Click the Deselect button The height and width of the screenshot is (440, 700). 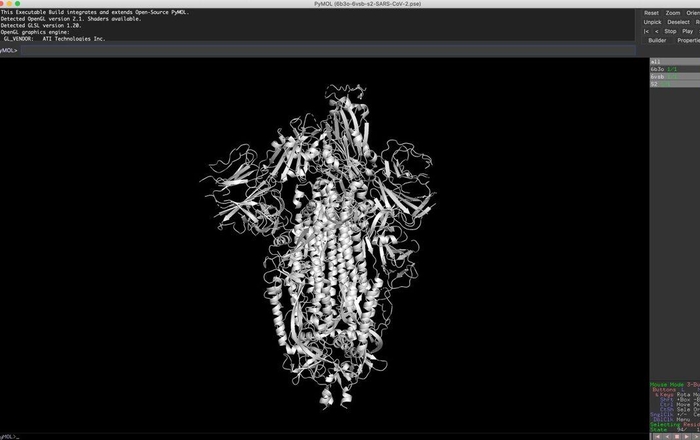click(x=678, y=22)
